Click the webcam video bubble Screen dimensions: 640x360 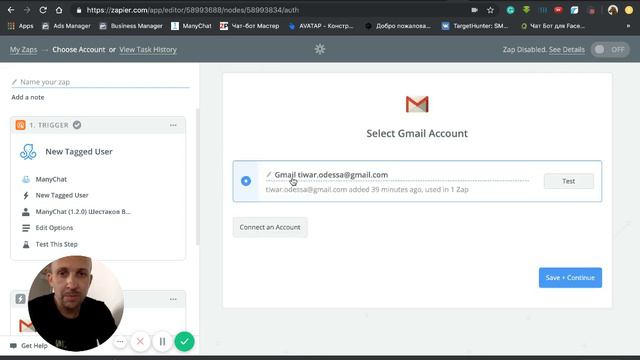point(76,303)
